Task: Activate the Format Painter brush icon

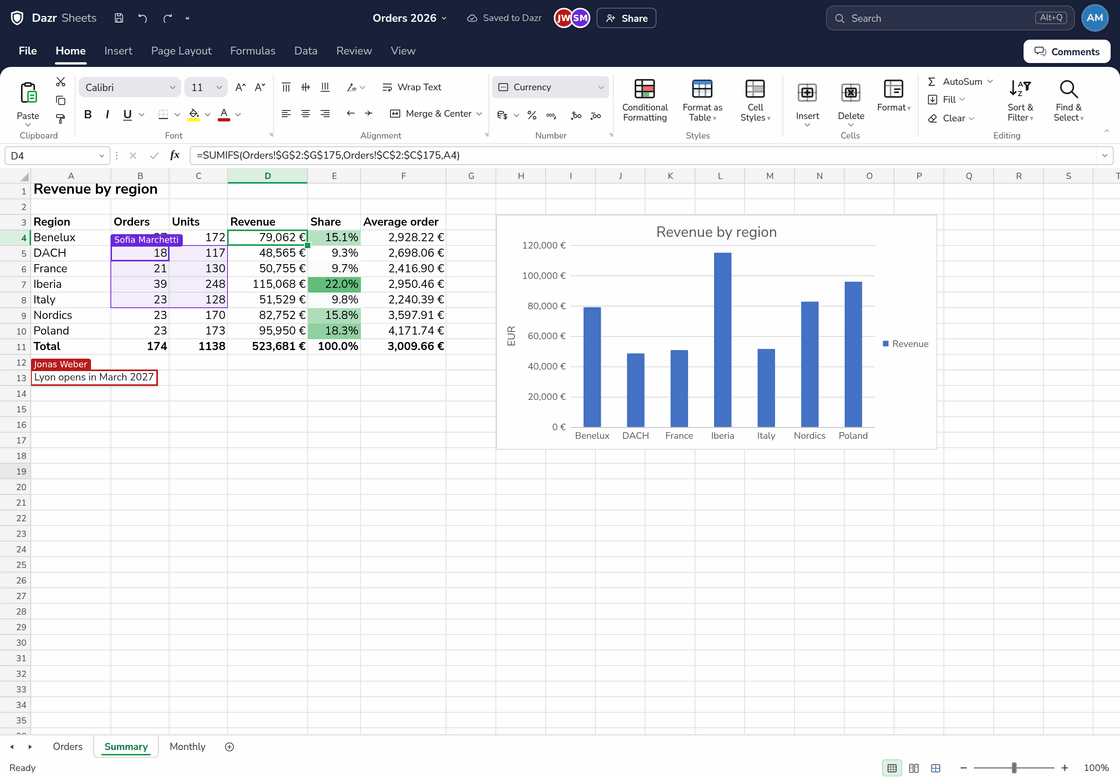Action: (61, 119)
